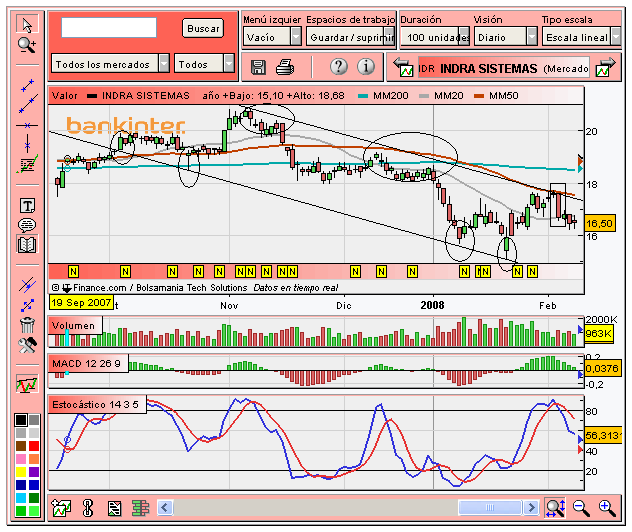
Task: Click the zoom with blue arrows icon
Action: pos(555,508)
